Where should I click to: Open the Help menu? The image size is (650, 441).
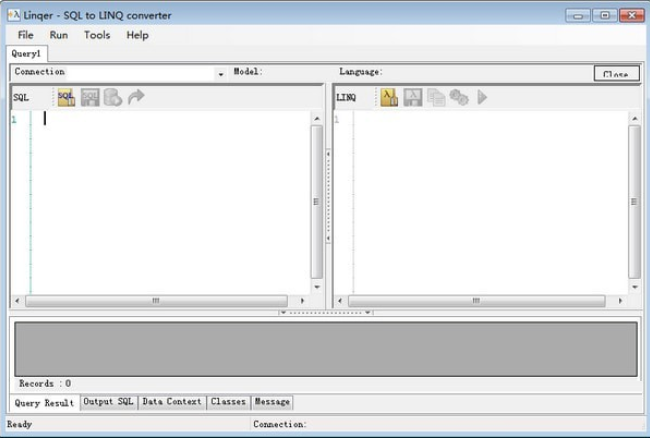coord(137,35)
